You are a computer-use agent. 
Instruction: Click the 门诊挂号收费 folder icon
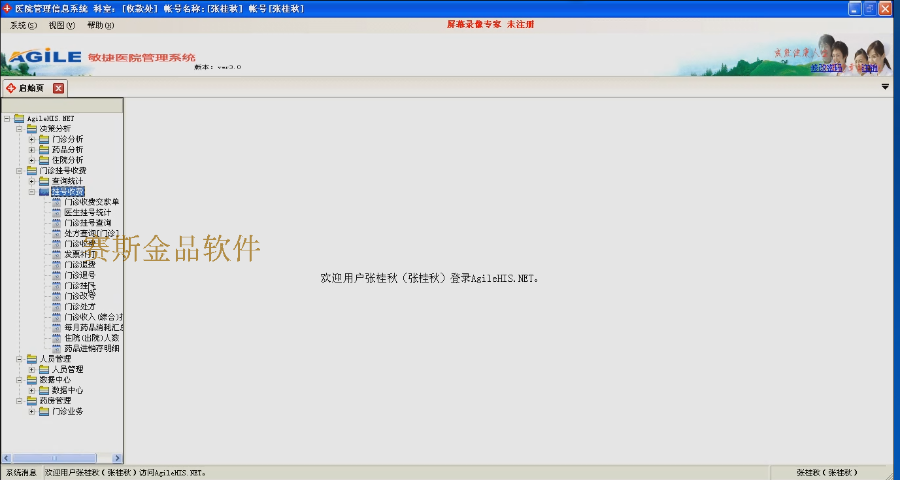pyautogui.click(x=32, y=171)
